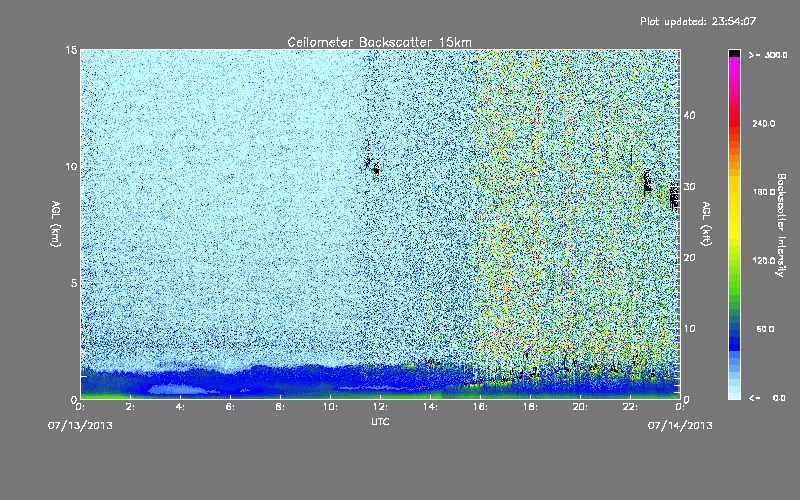Select the 07/13/2013 start date label
The height and width of the screenshot is (500, 800).
(x=80, y=426)
